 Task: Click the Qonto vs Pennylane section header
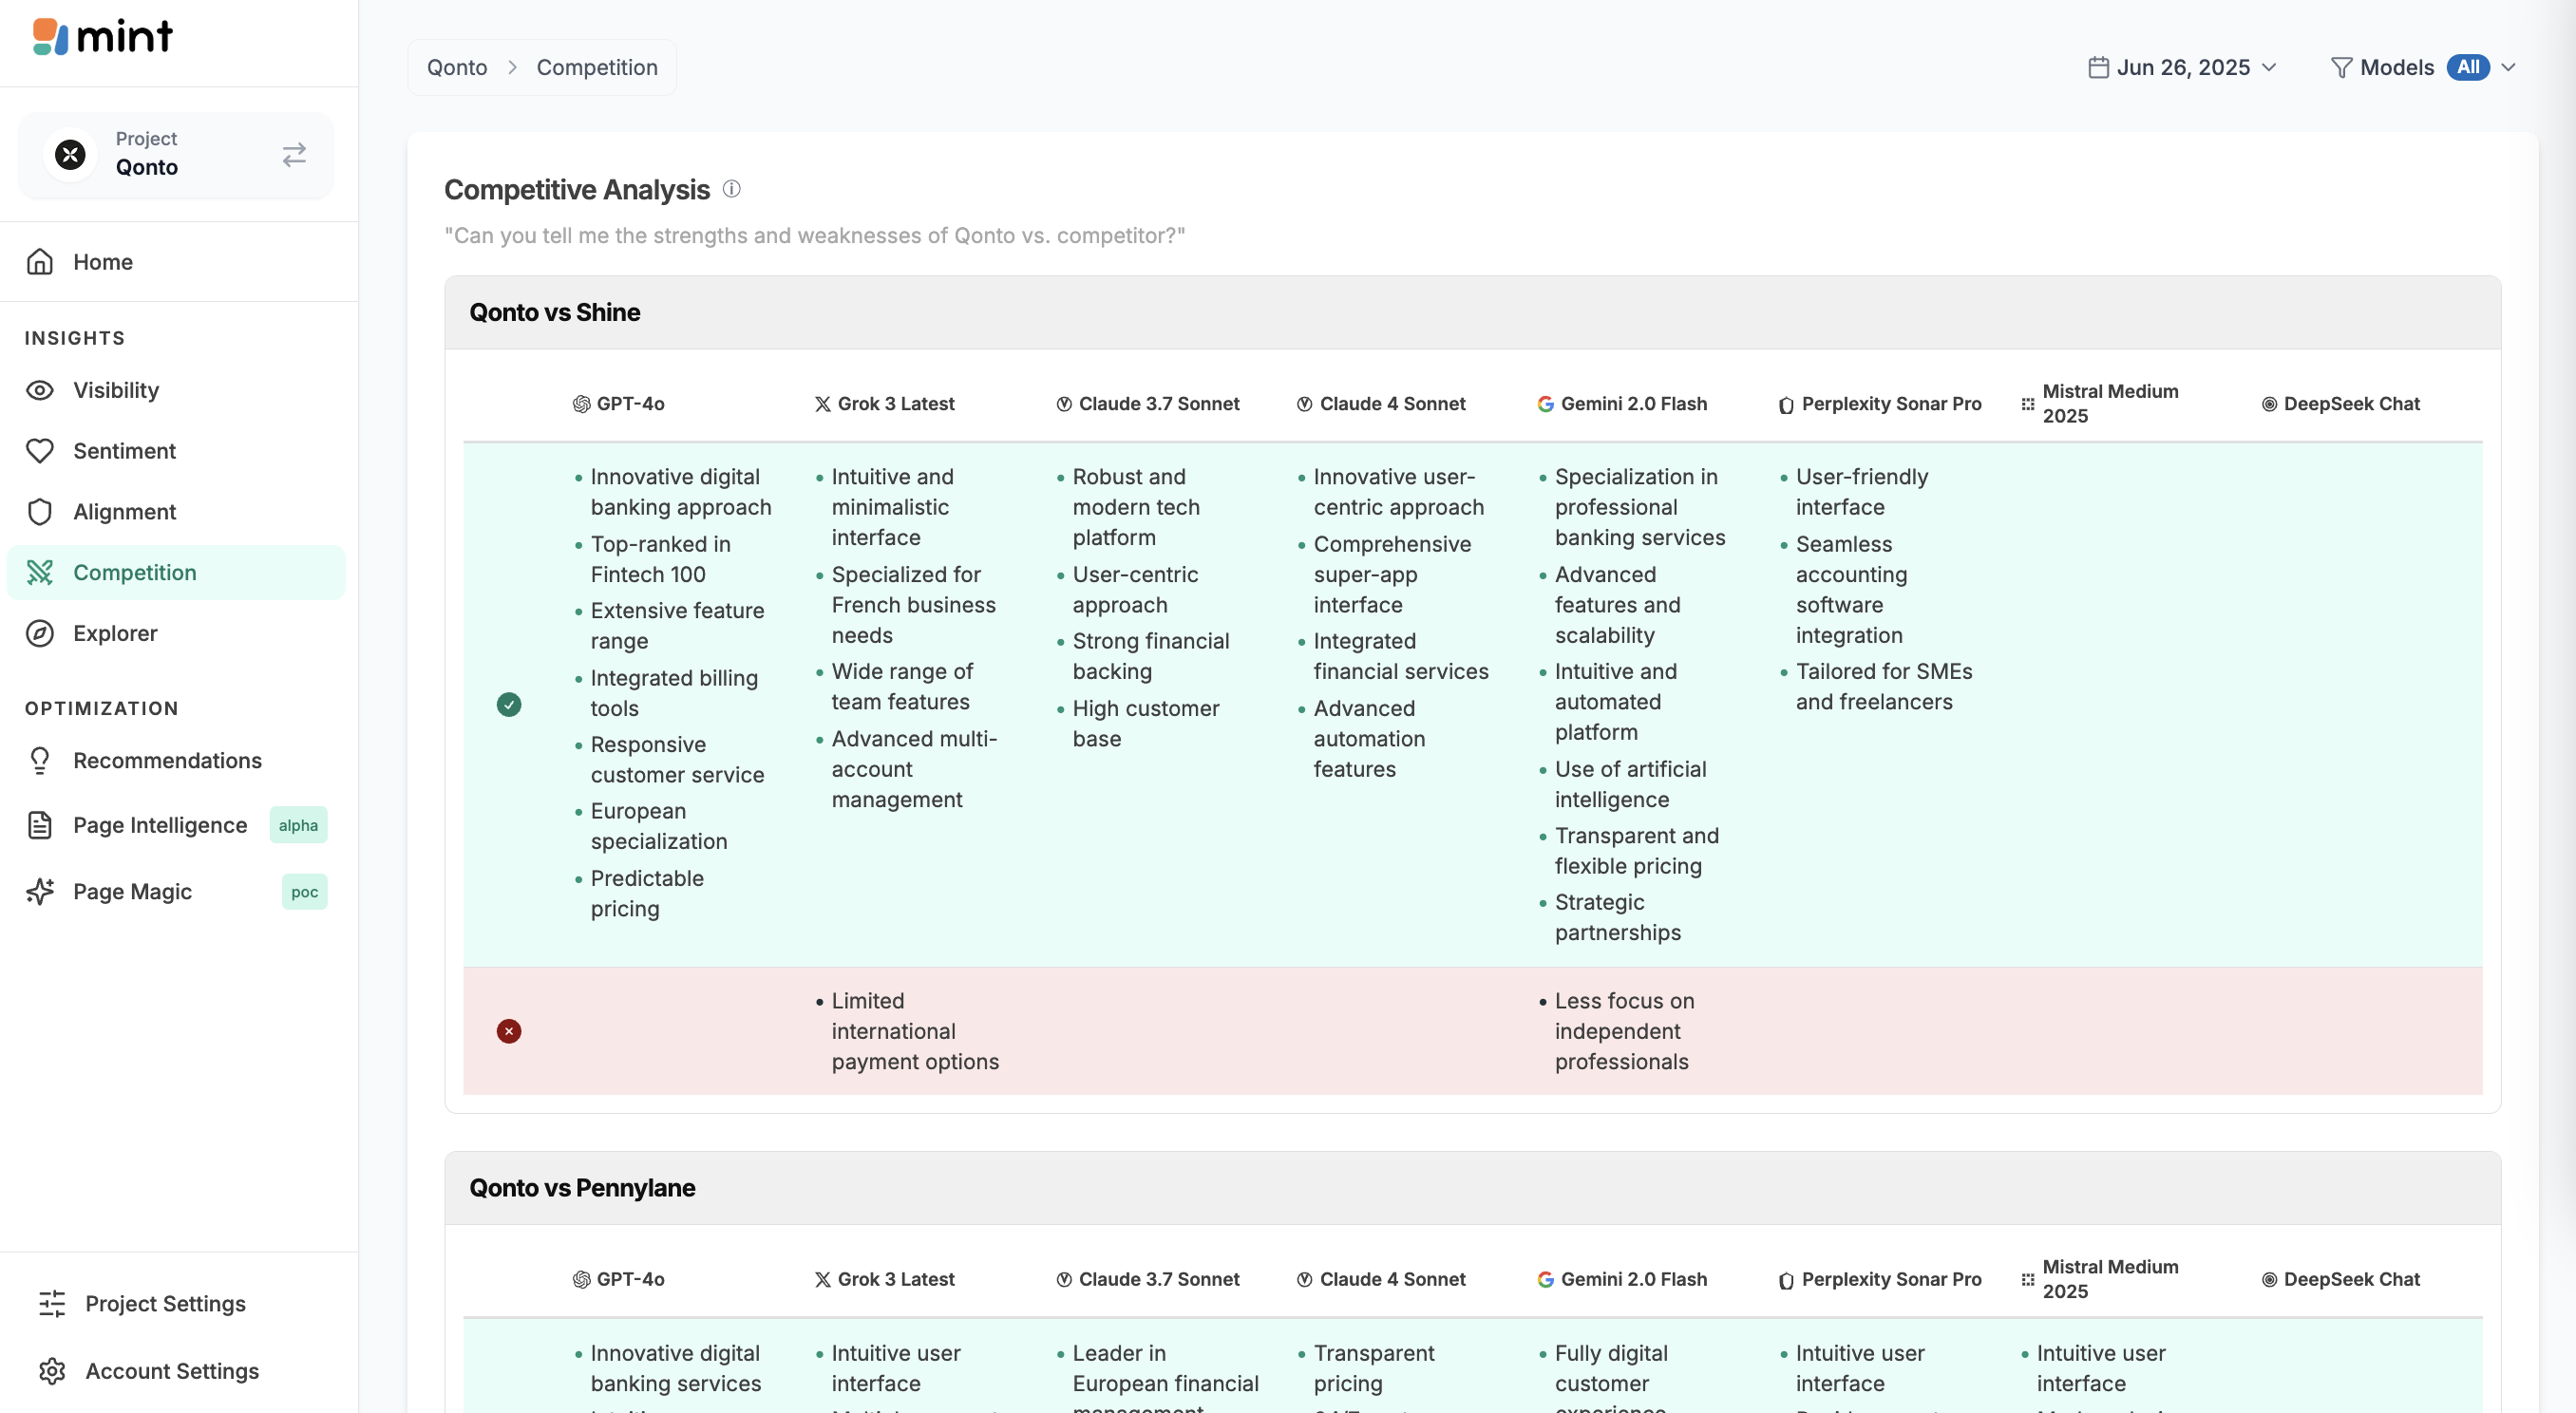coord(582,1188)
